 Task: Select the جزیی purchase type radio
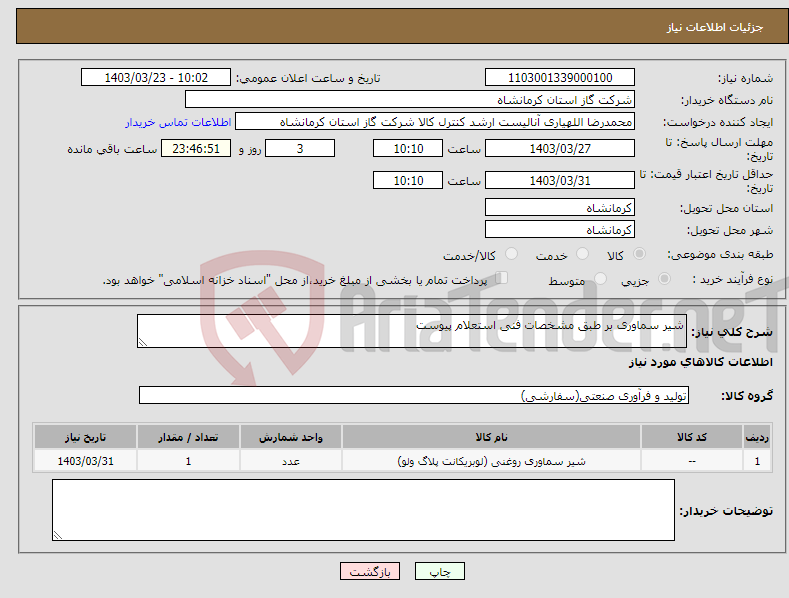pyautogui.click(x=664, y=279)
